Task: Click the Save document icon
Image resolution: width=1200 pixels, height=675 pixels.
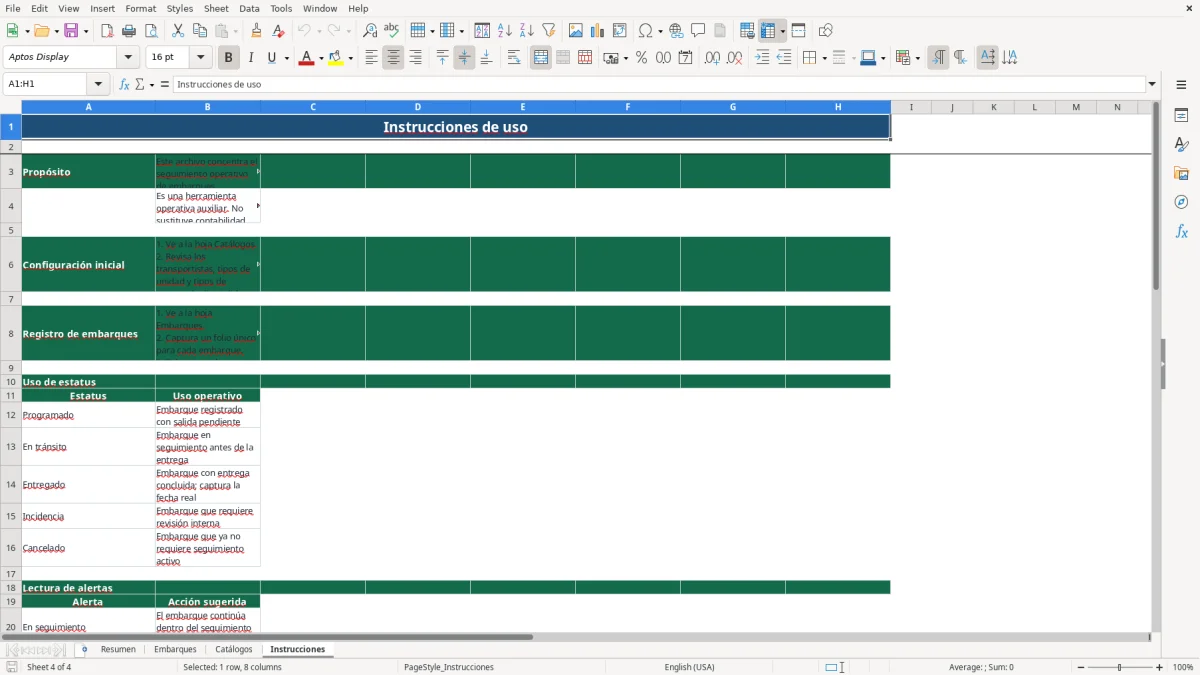Action: (x=71, y=31)
